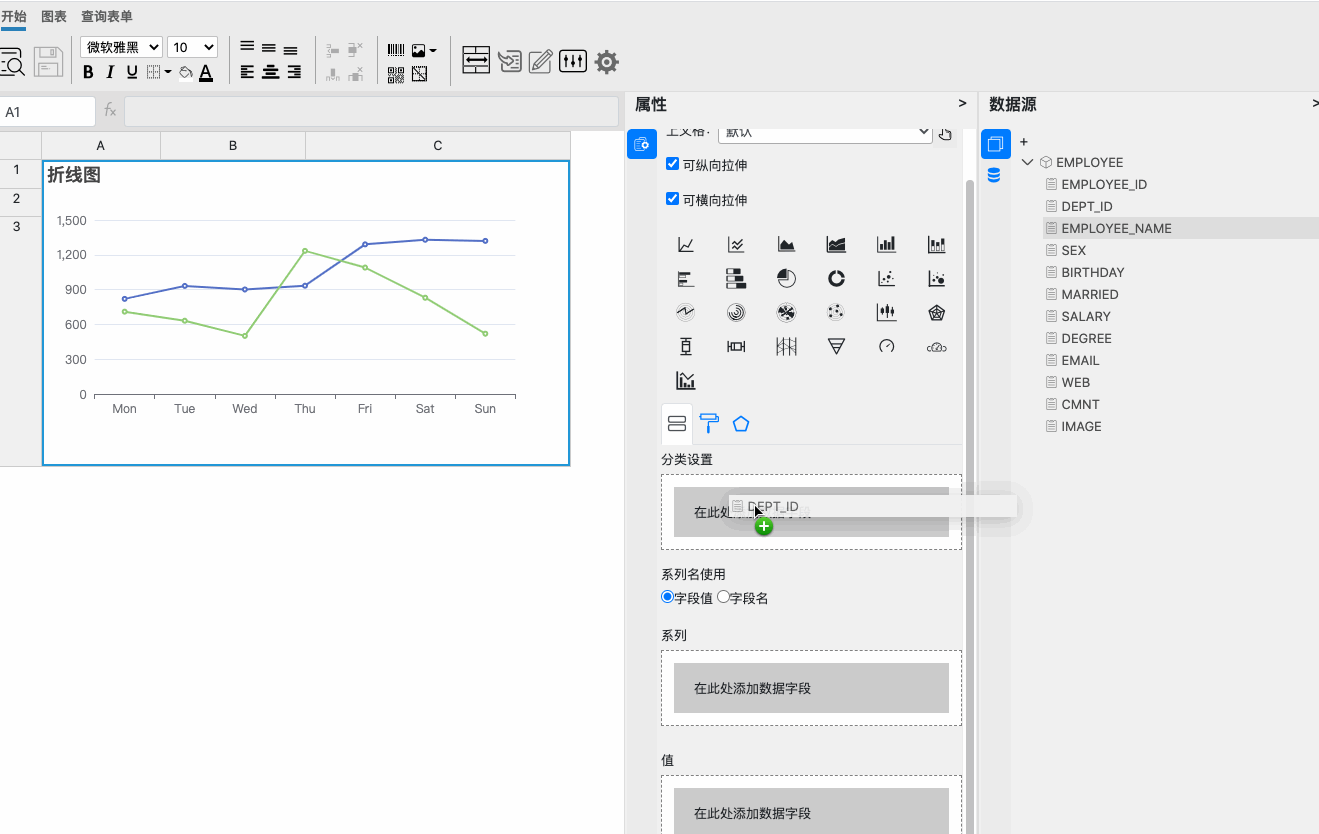
Task: Switch to the 图表 tab
Action: coord(54,16)
